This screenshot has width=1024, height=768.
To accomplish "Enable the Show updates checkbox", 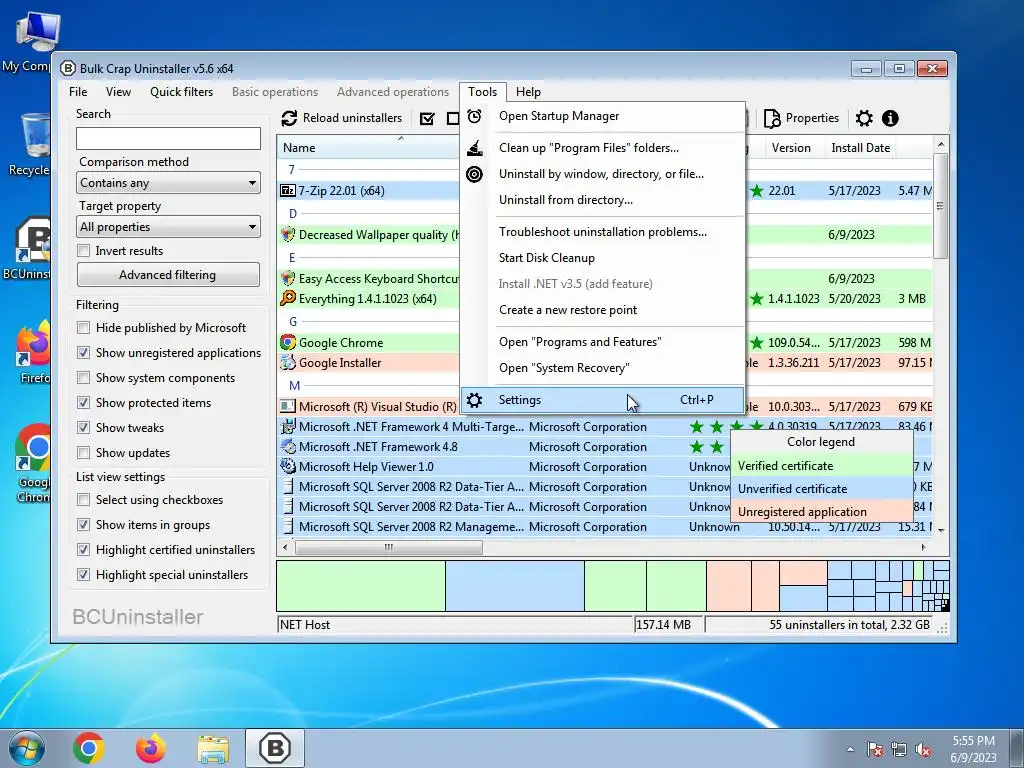I will click(83, 453).
